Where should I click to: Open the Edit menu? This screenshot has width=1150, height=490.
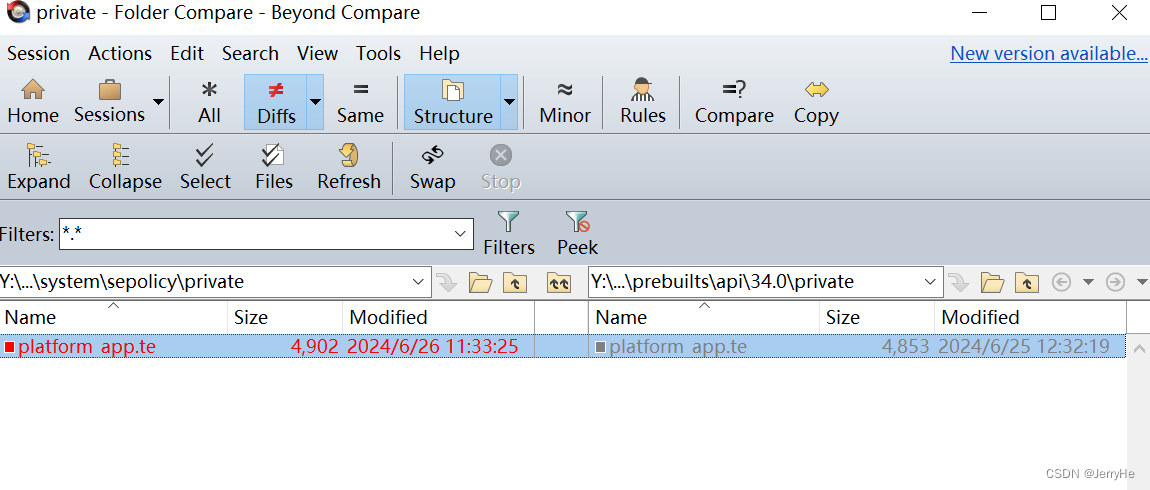pos(187,54)
